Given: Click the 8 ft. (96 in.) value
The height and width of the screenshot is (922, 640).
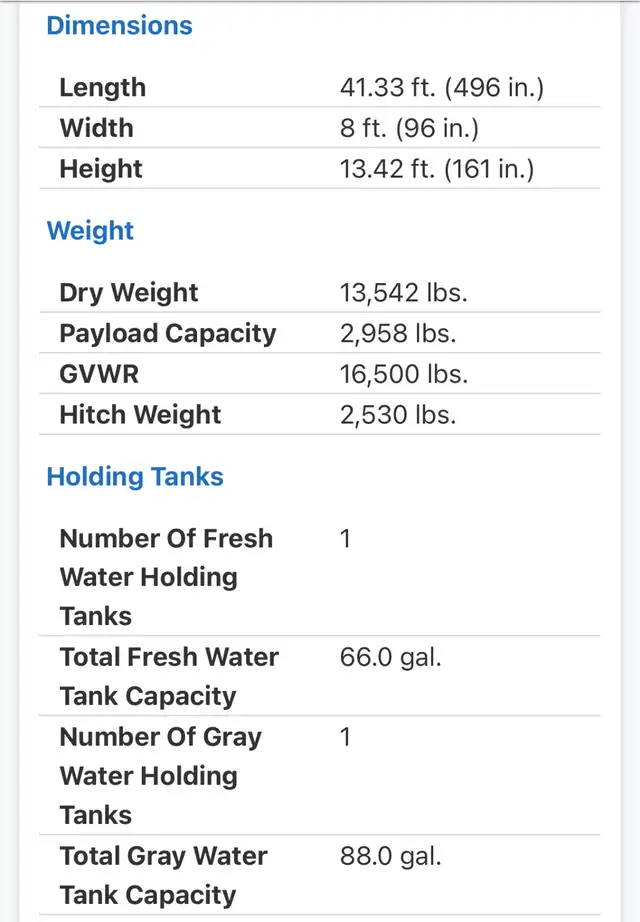Looking at the screenshot, I should pyautogui.click(x=409, y=128).
